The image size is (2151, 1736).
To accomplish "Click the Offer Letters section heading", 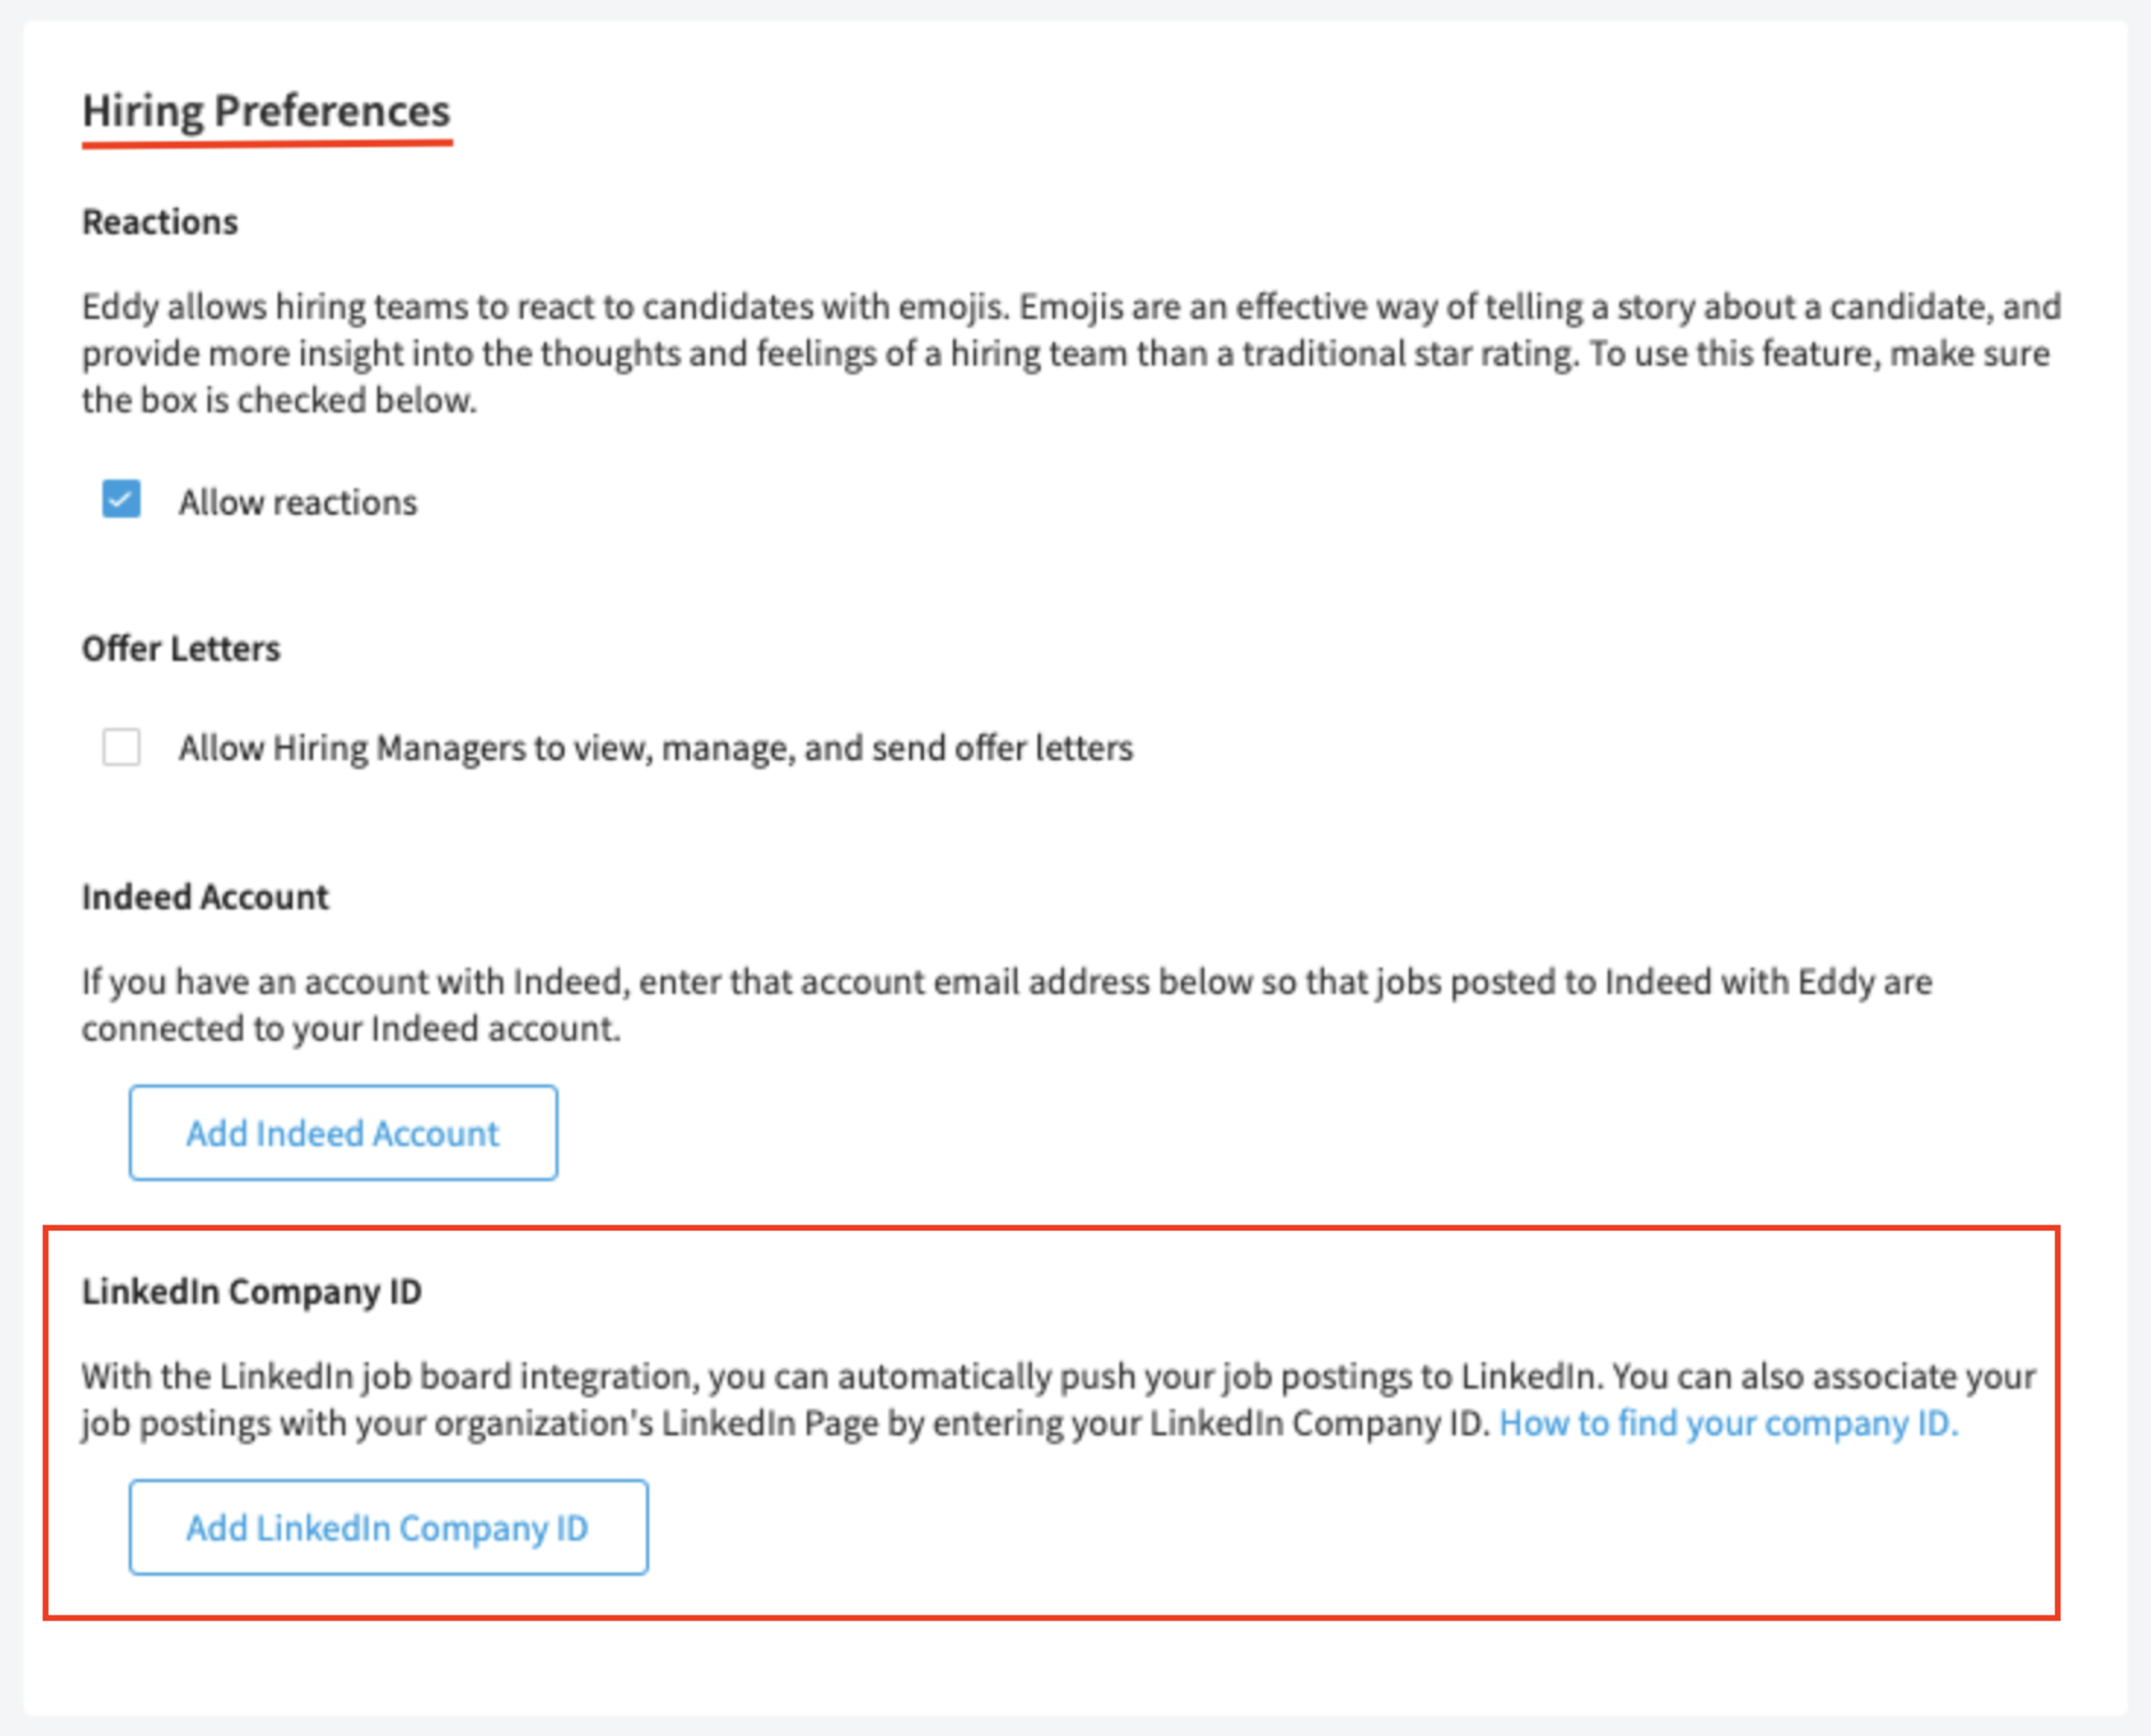I will click(x=181, y=649).
